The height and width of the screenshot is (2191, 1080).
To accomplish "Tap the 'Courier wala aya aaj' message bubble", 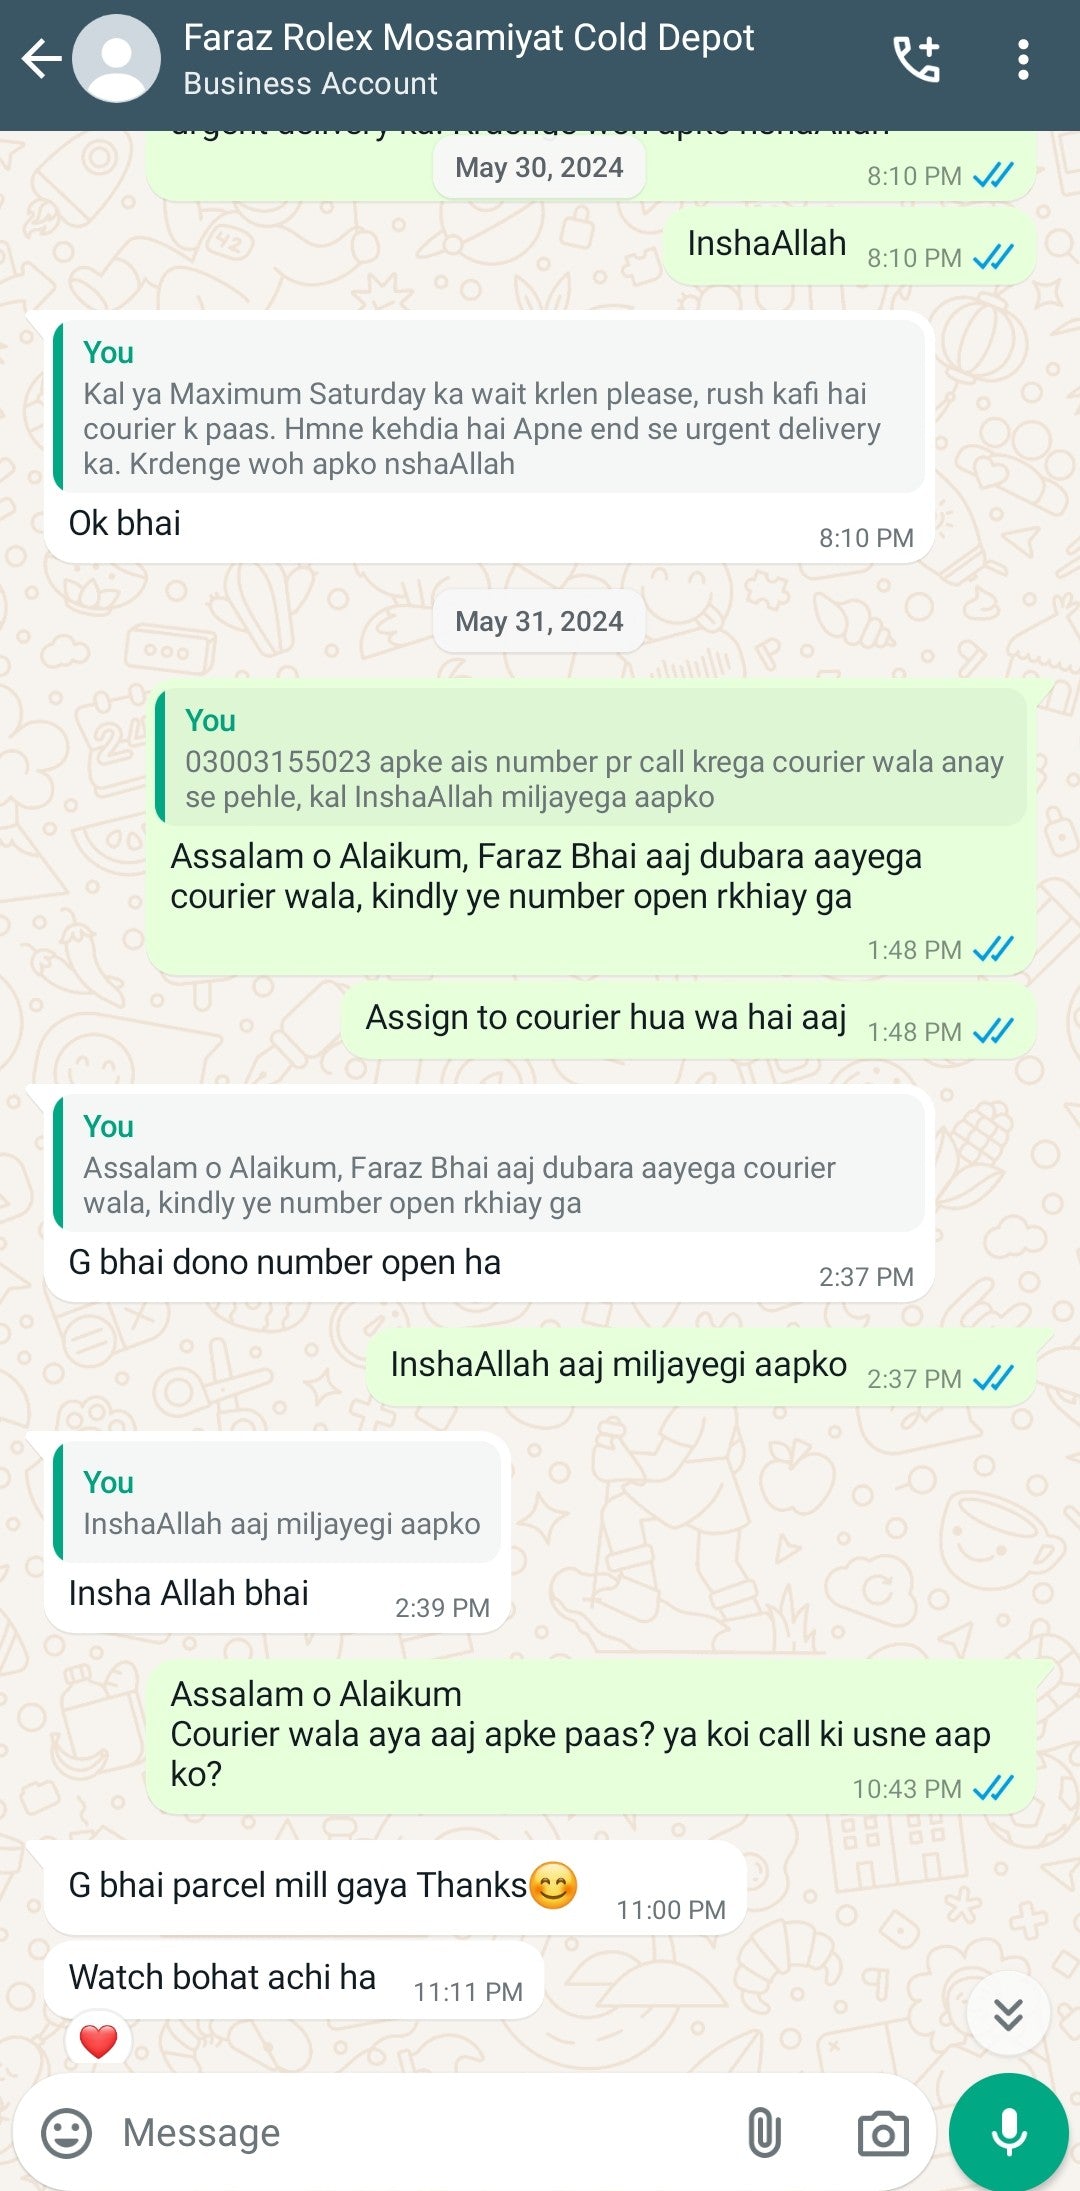I will coord(591,1737).
